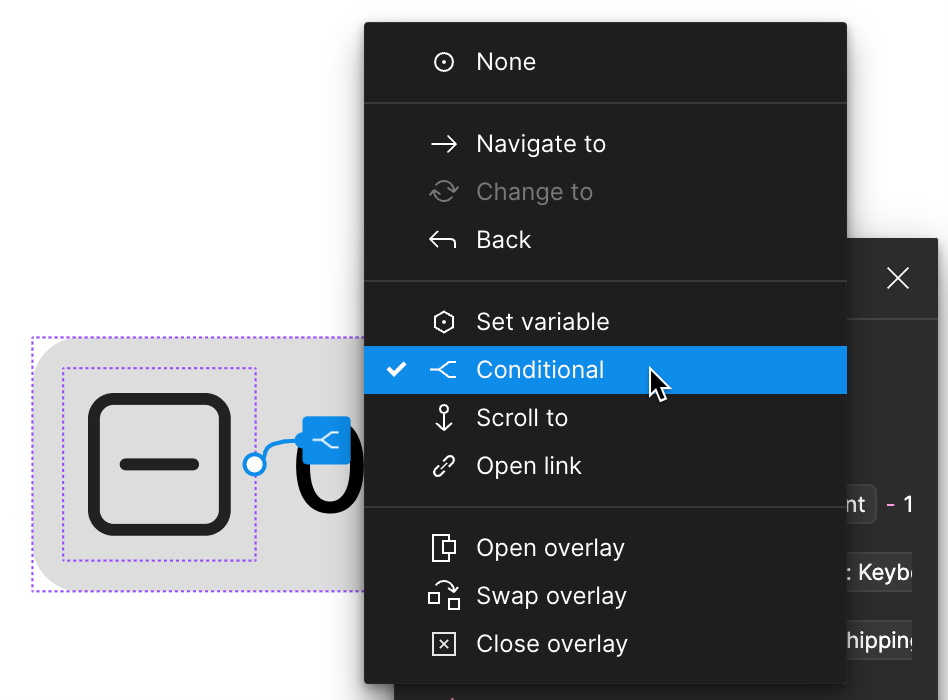Choose Set variable from the menu

542,321
